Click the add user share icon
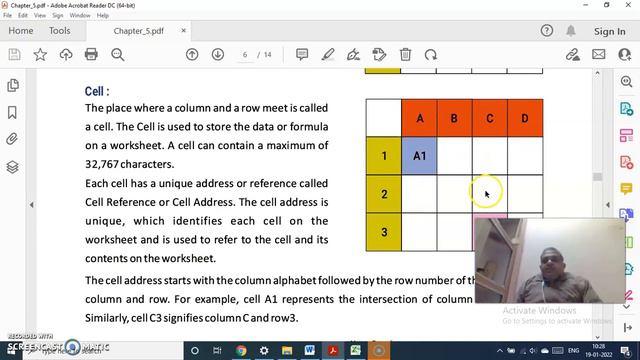Screen dimensions: 640x360 point(625,55)
